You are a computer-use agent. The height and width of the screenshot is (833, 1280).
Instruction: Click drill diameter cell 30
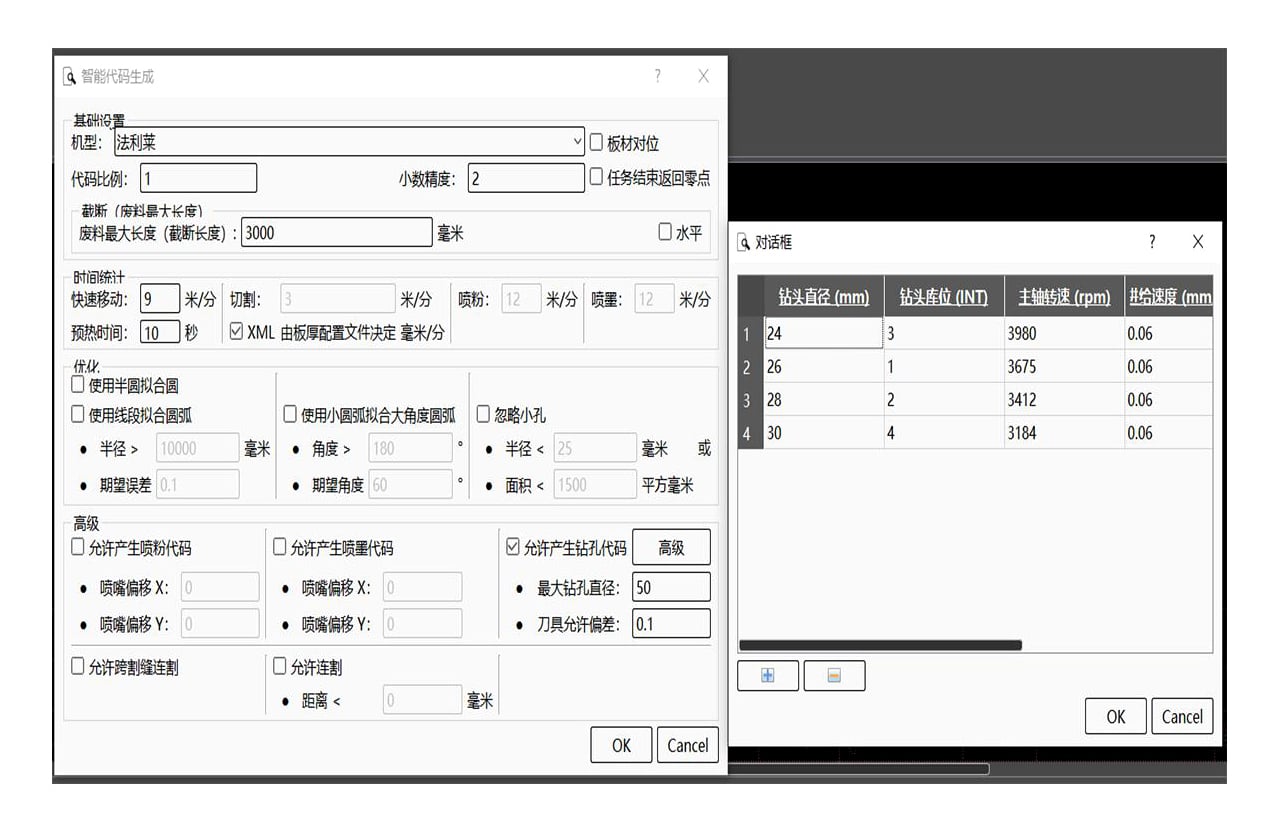tap(824, 433)
